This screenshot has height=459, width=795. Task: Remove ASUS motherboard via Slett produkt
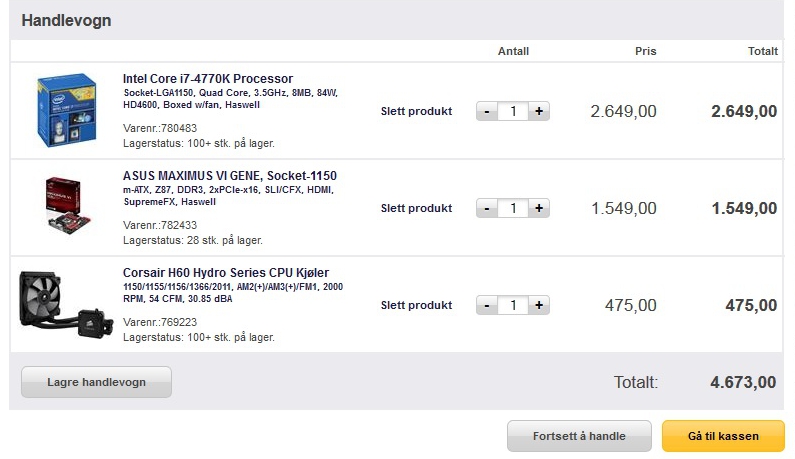[x=416, y=208]
